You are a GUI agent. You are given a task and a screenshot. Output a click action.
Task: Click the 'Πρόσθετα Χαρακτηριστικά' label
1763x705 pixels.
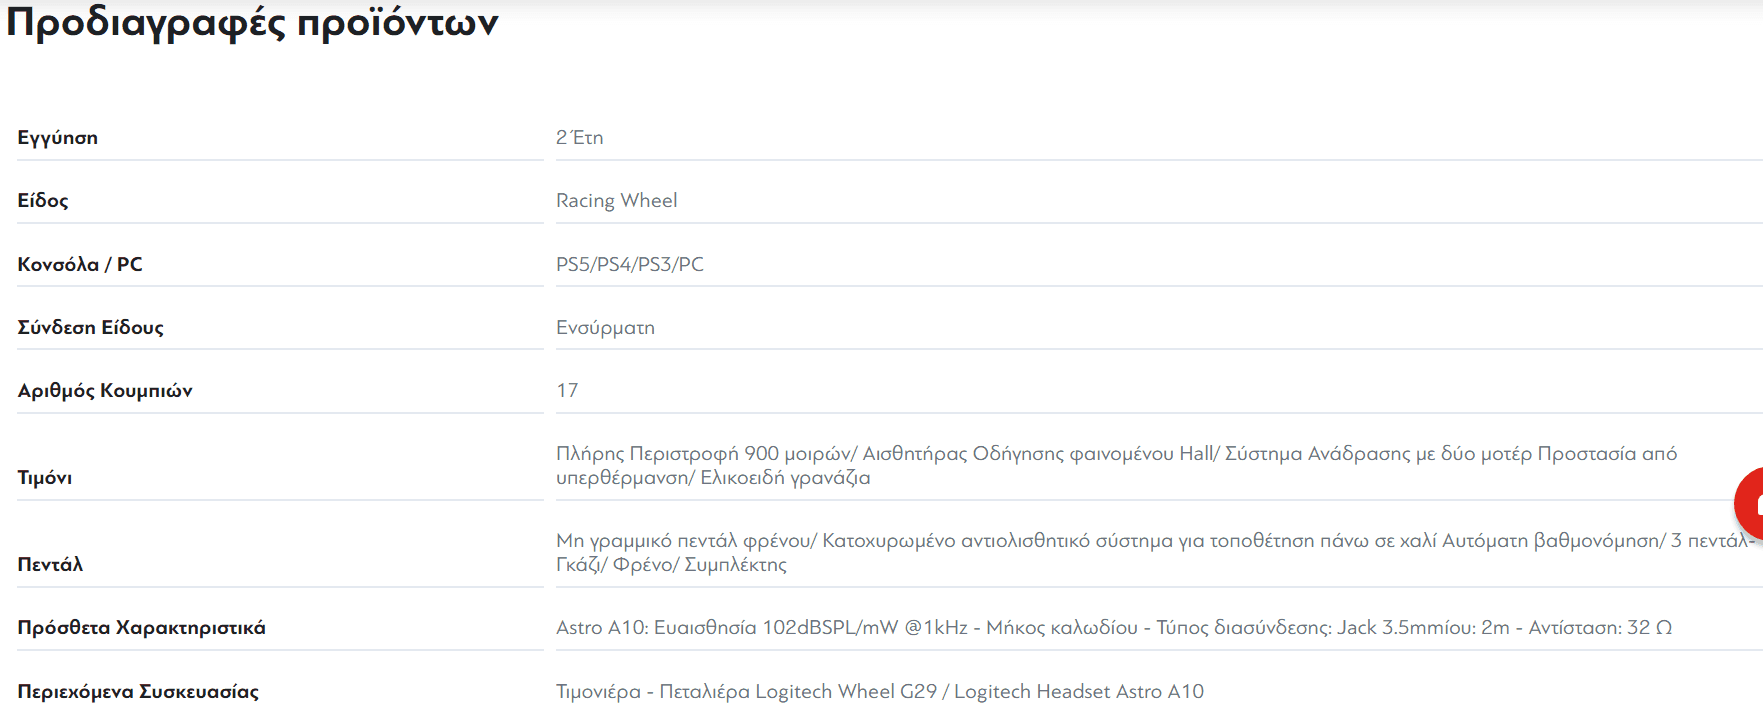point(142,628)
